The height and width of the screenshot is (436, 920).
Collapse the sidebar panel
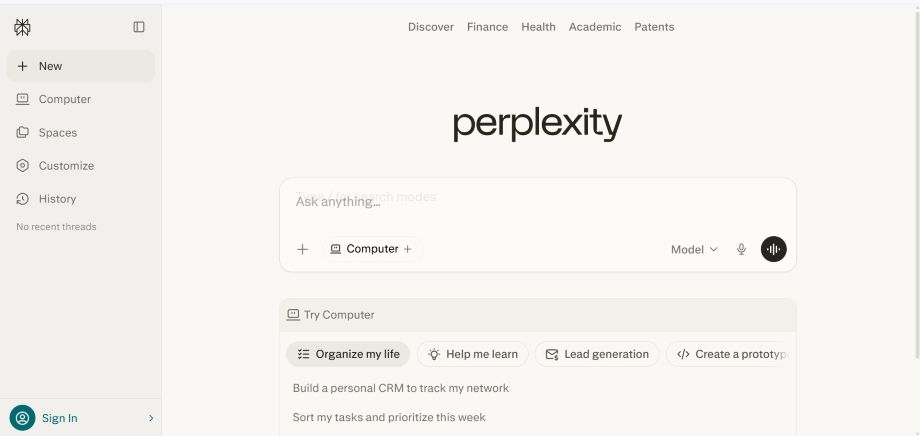[139, 27]
